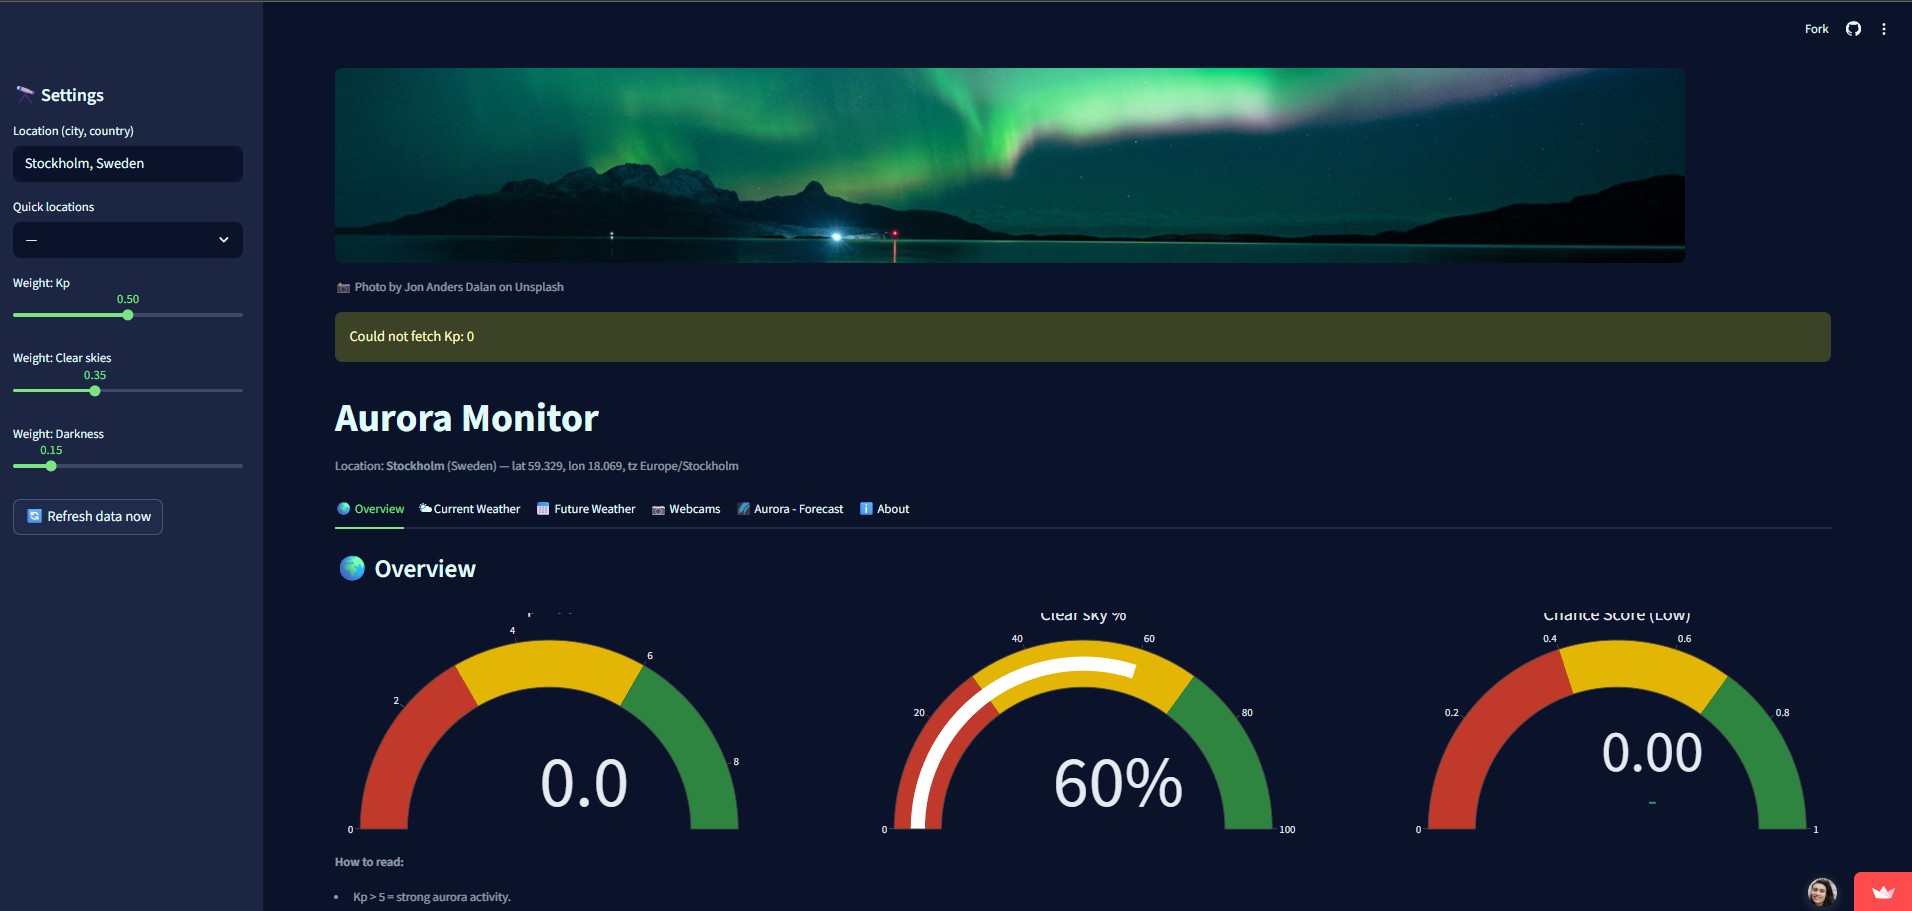Click the refresh icon in Refresh button
1912x911 pixels.
[x=35, y=517]
